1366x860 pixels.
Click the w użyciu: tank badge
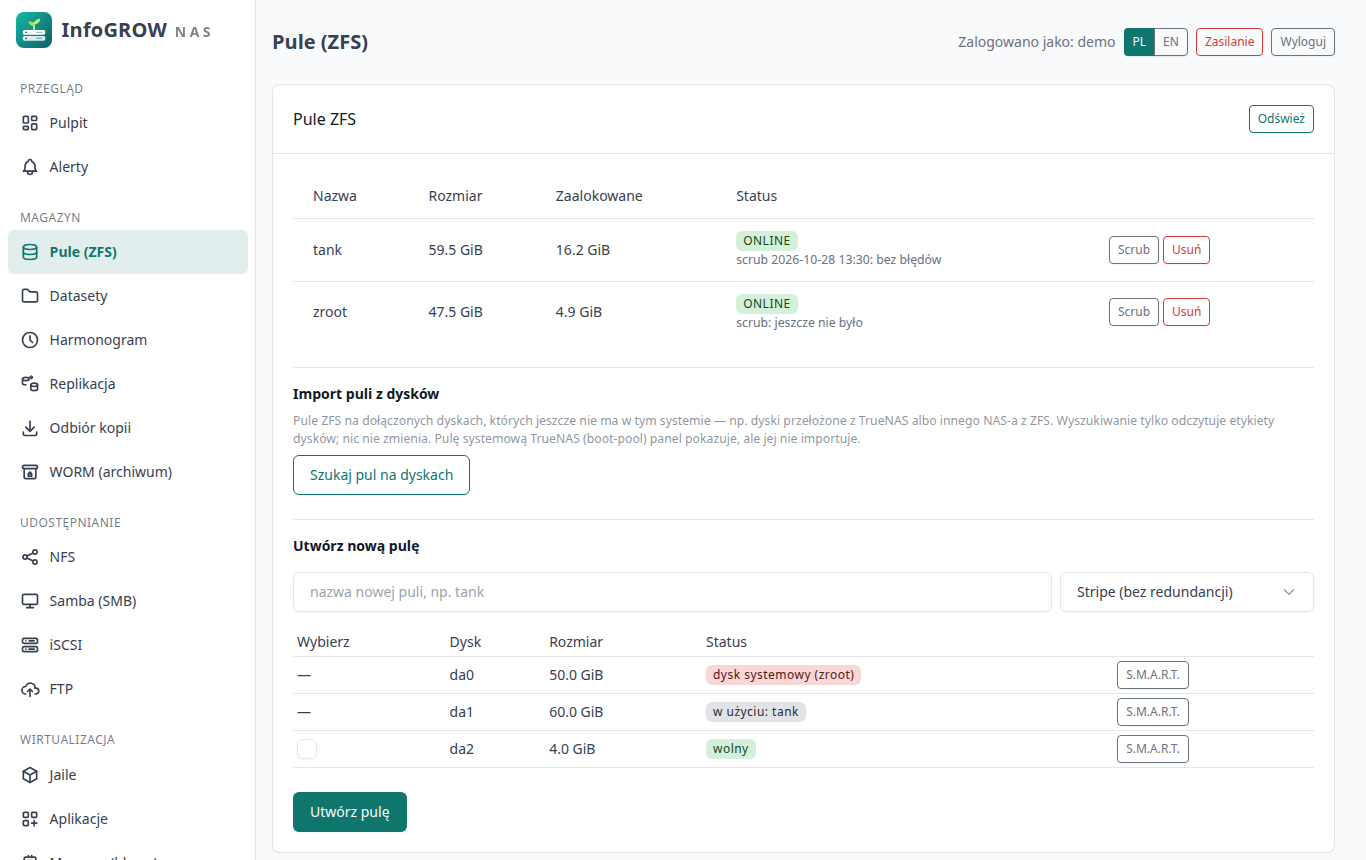pos(756,712)
